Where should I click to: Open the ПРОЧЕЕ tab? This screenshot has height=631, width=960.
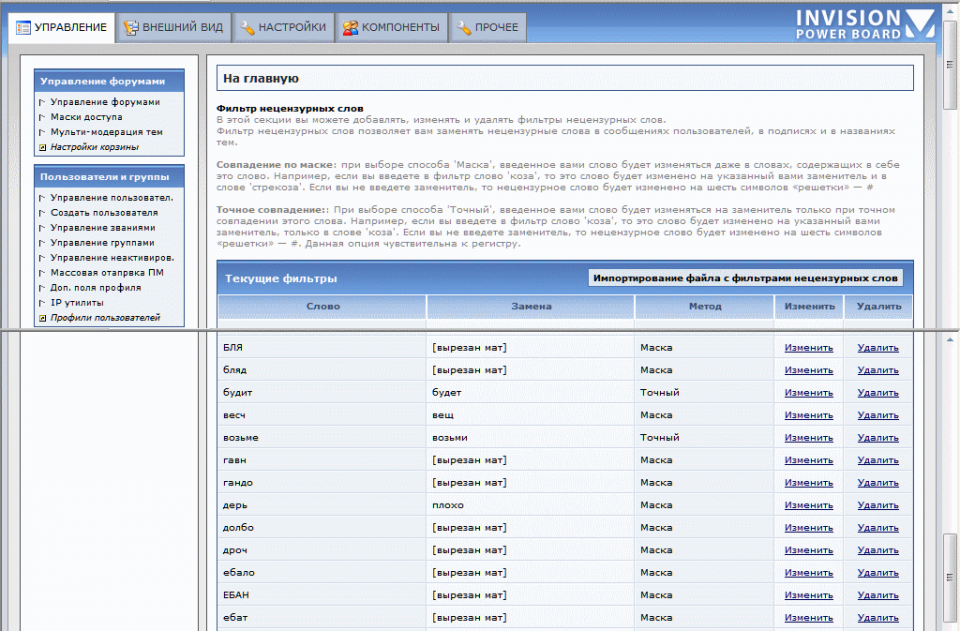coord(489,28)
